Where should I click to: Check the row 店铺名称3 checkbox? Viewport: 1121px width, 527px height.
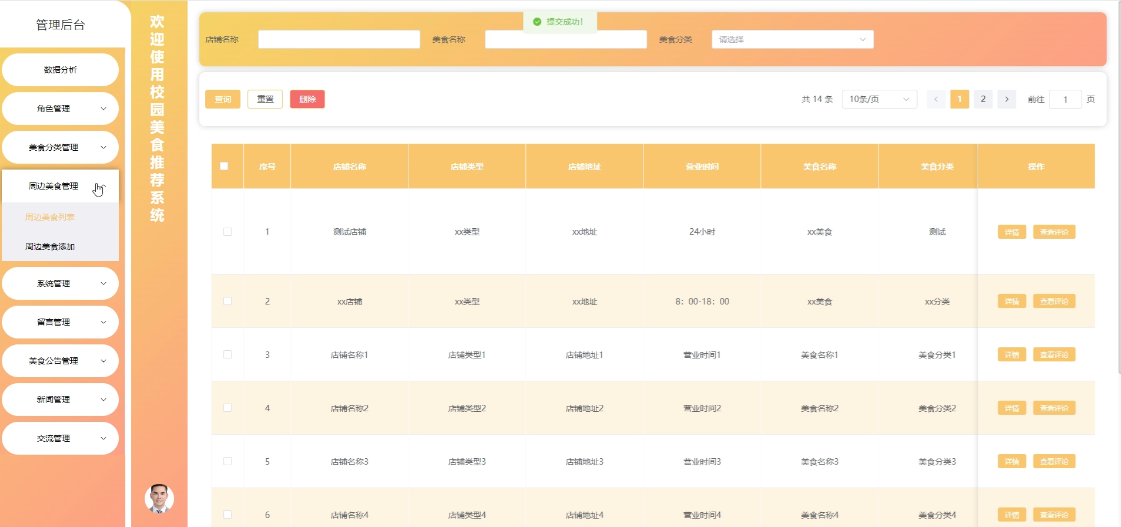coord(227,461)
